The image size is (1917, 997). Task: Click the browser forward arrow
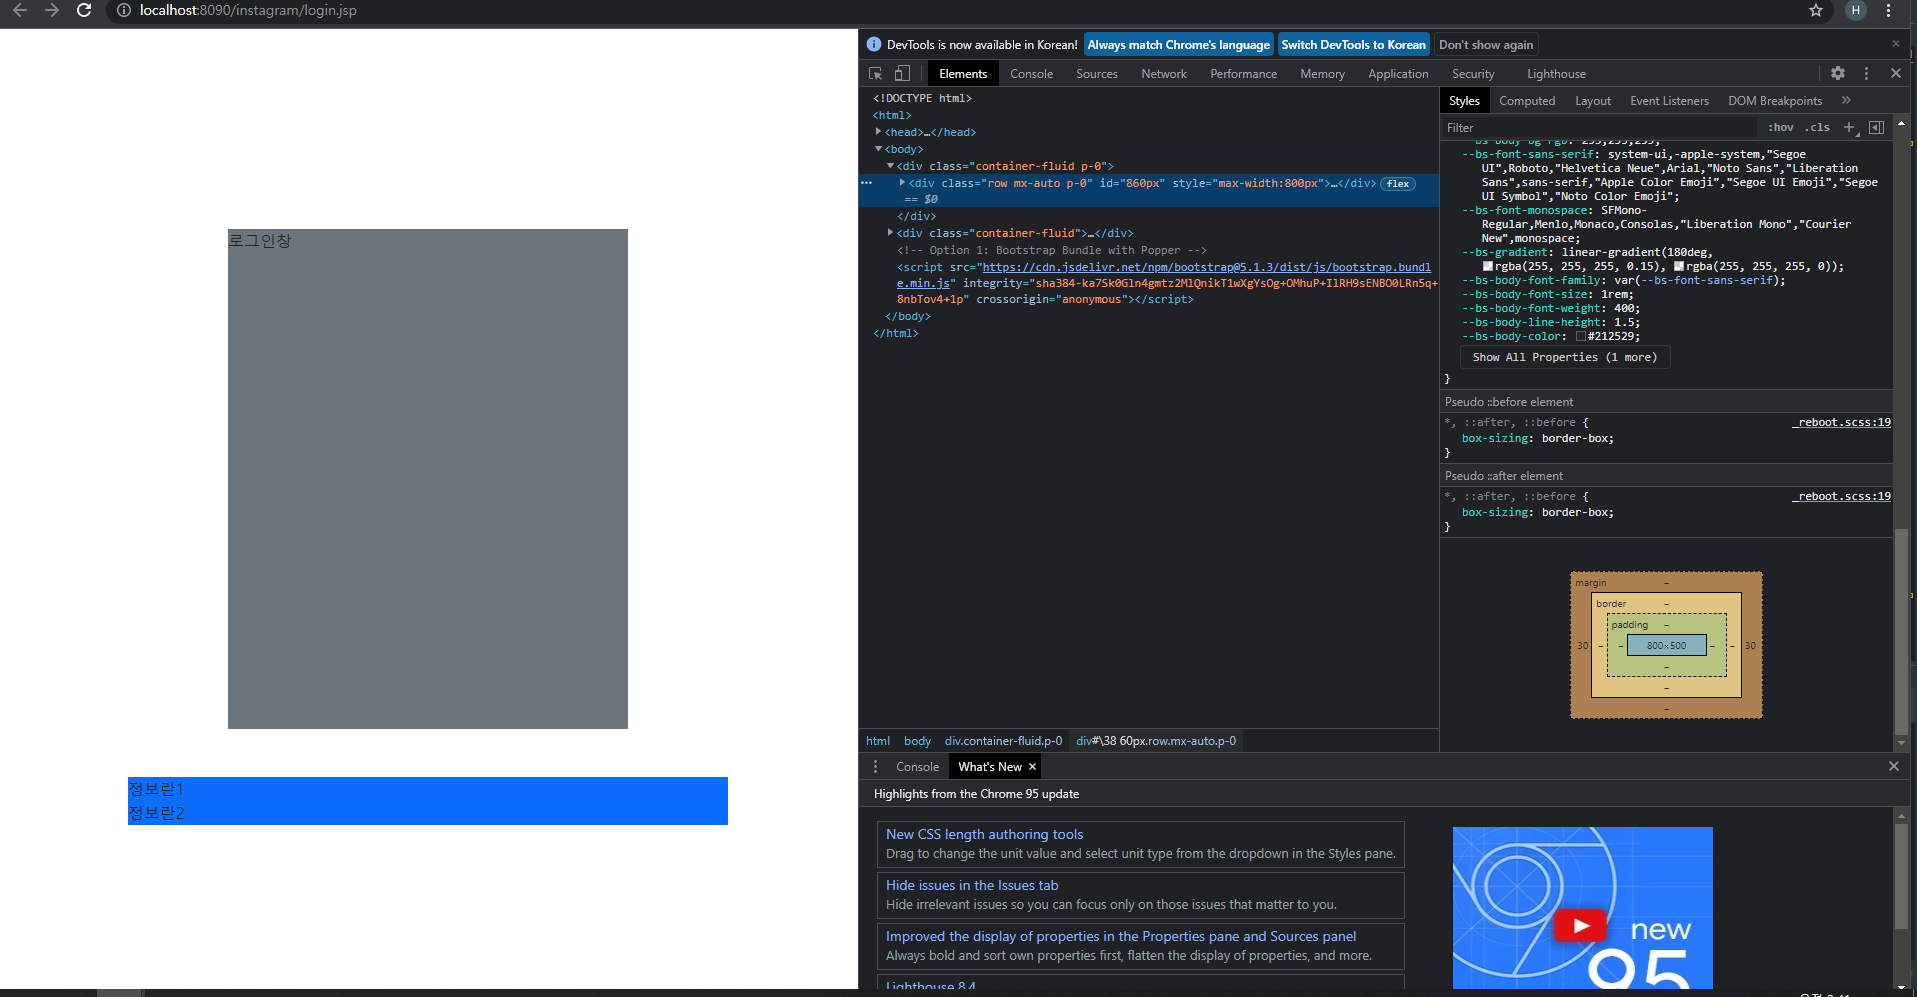52,10
